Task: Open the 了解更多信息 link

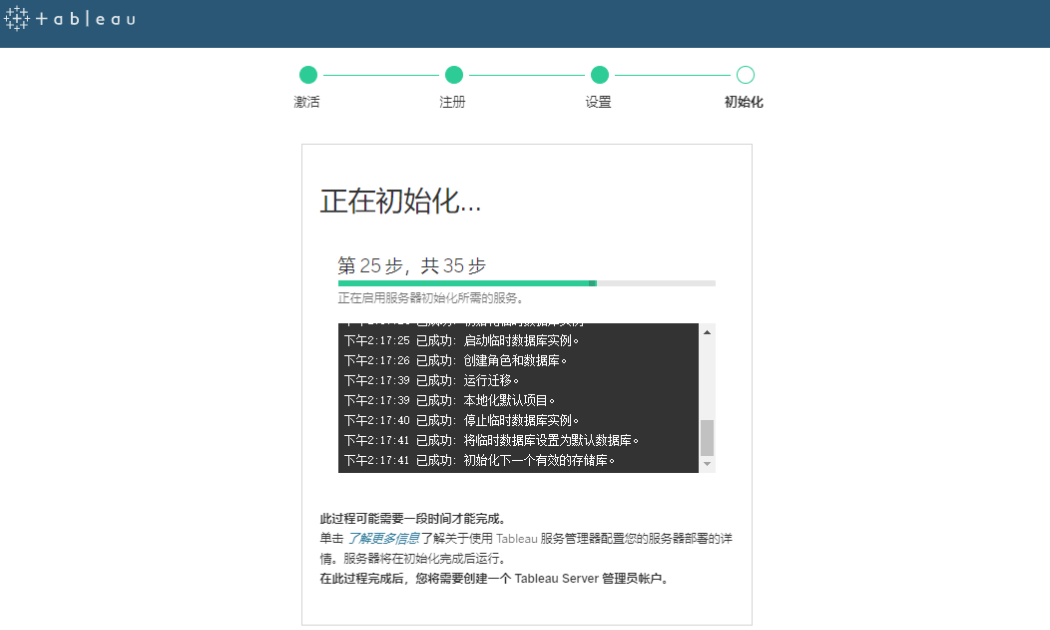Action: (383, 538)
